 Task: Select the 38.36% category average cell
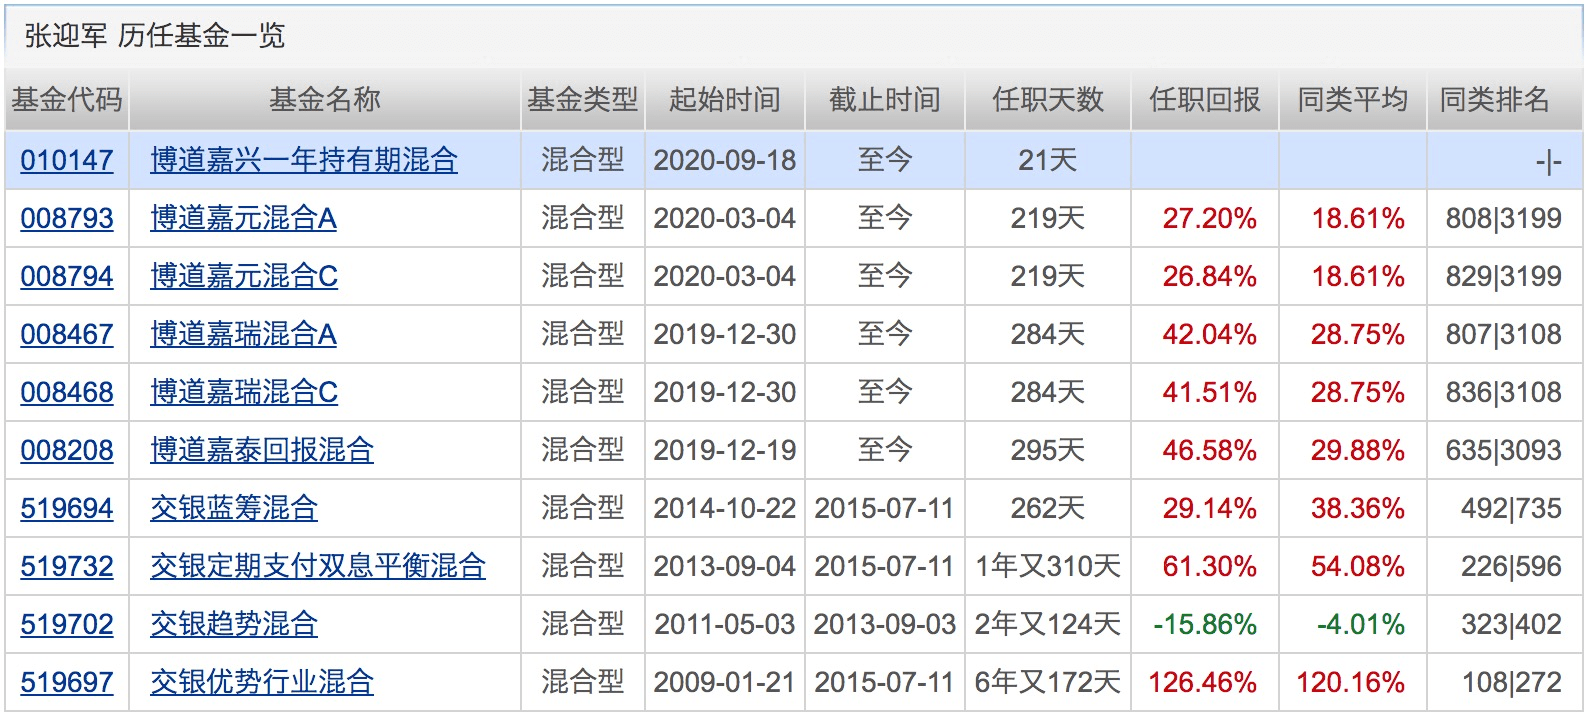pyautogui.click(x=1353, y=508)
